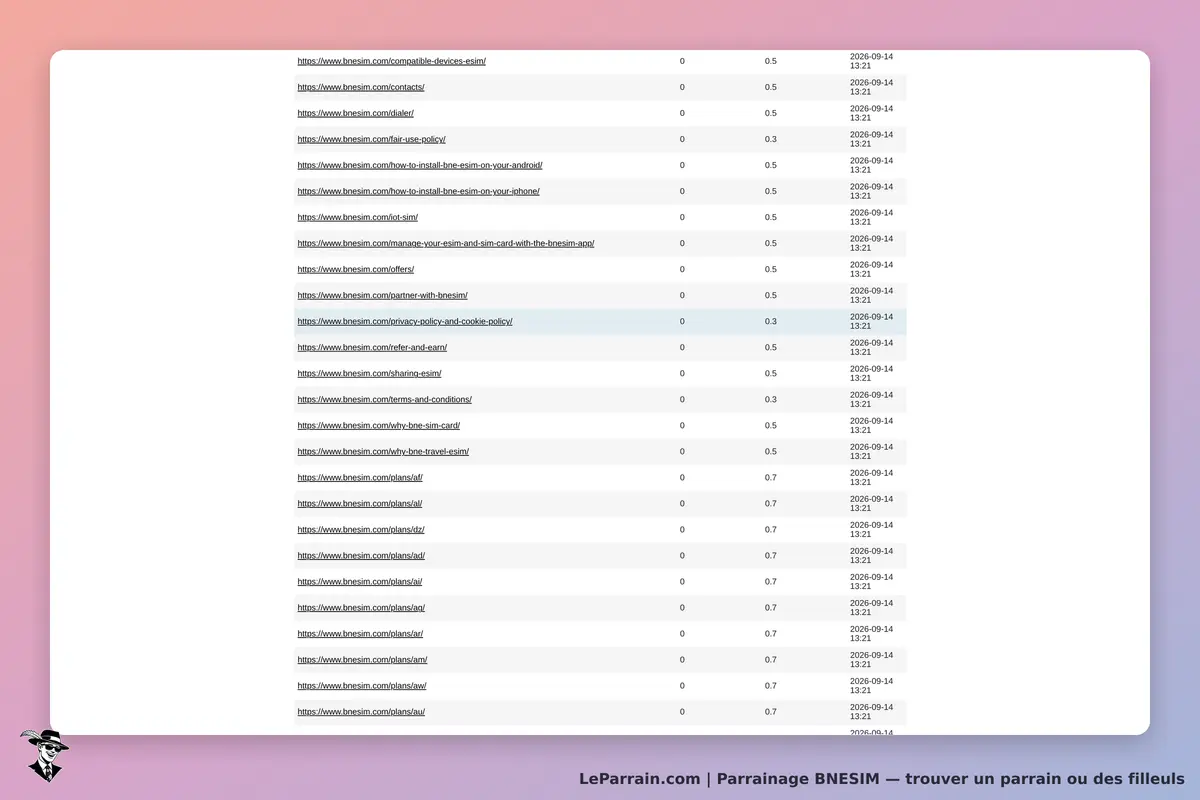
Task: Select priority 0.7 in plans/af/ row
Action: 770,477
